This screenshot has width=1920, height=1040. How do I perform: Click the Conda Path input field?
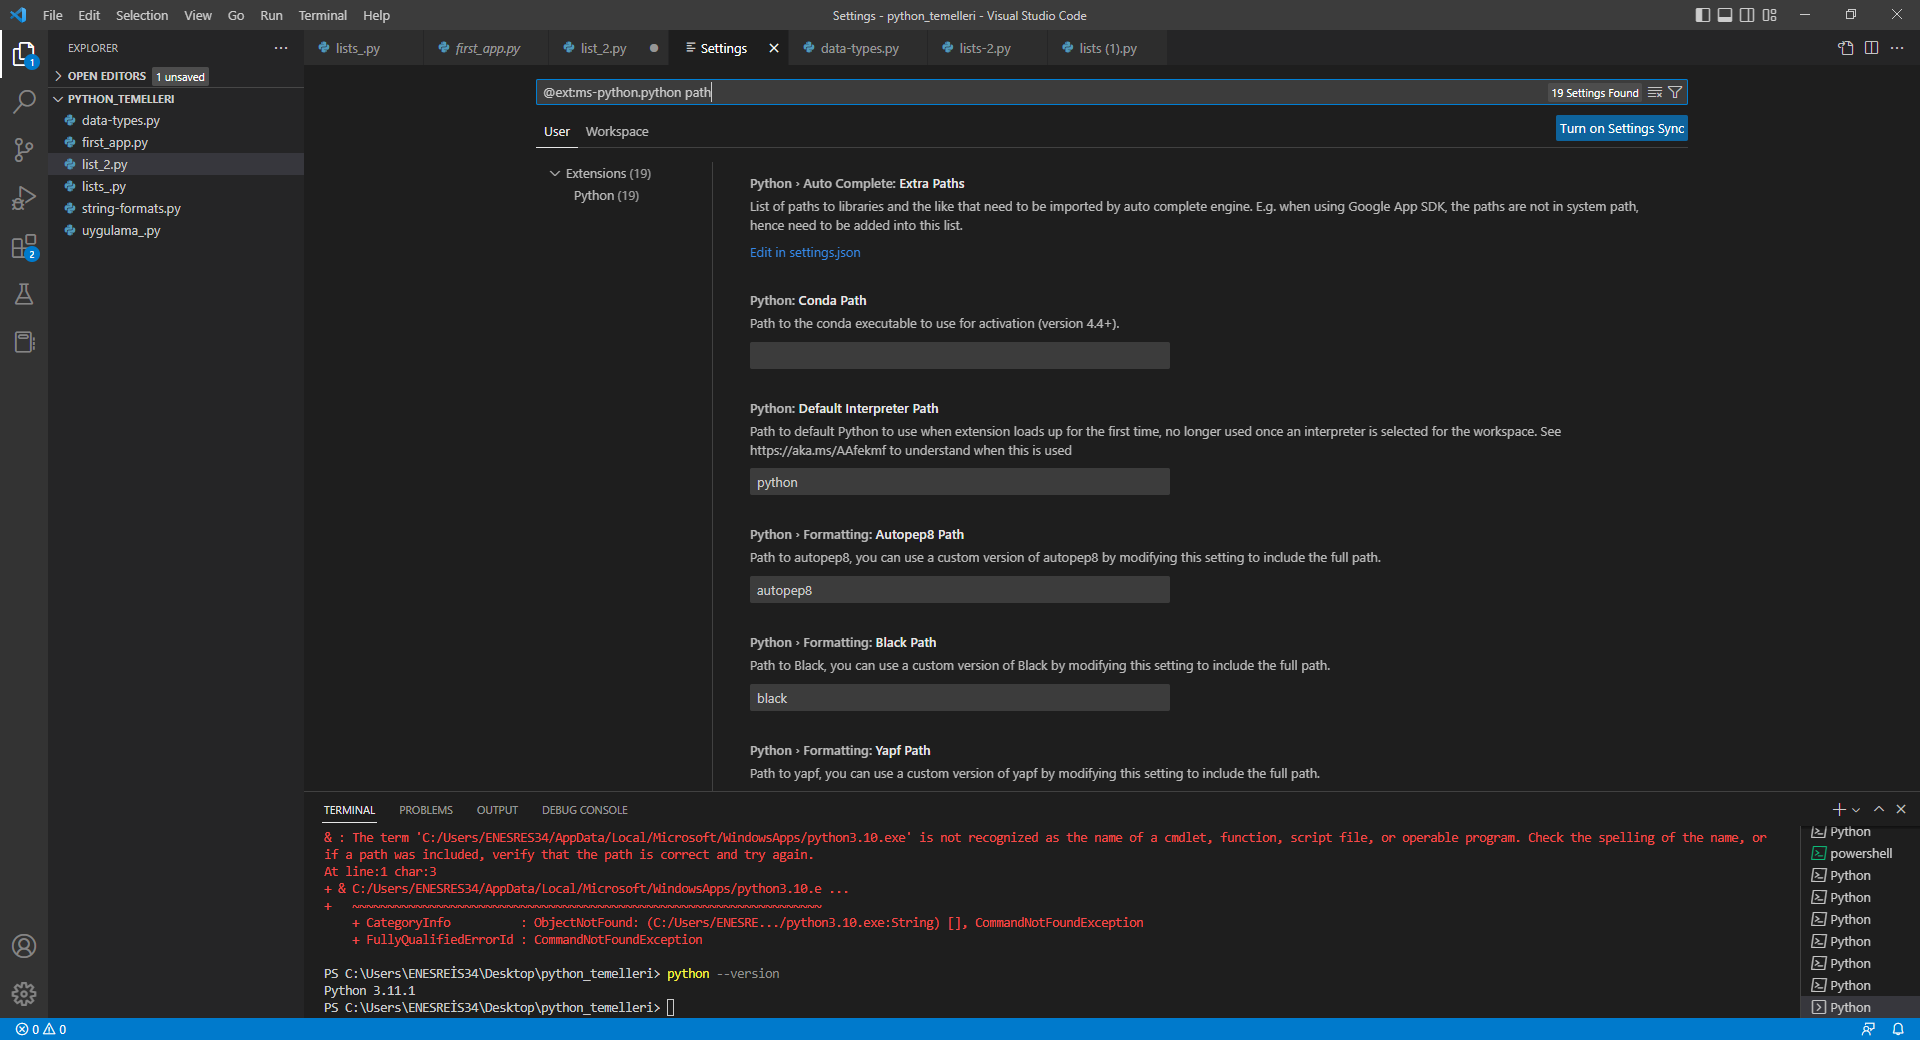pyautogui.click(x=959, y=355)
